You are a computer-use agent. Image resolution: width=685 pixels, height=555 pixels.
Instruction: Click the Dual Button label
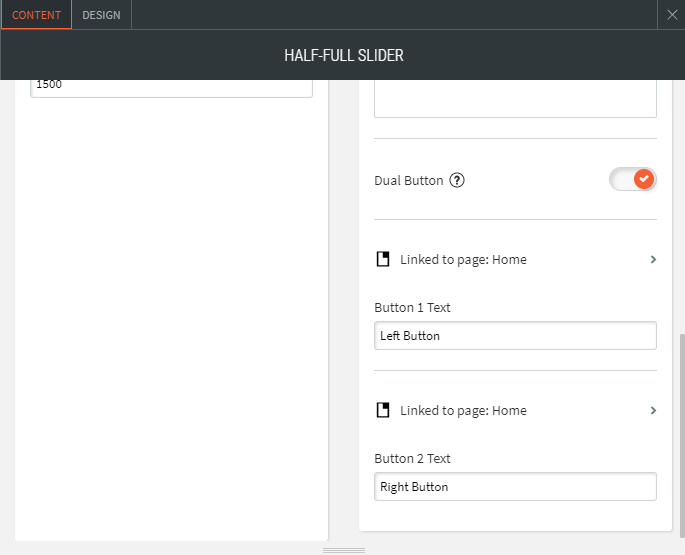click(x=408, y=181)
